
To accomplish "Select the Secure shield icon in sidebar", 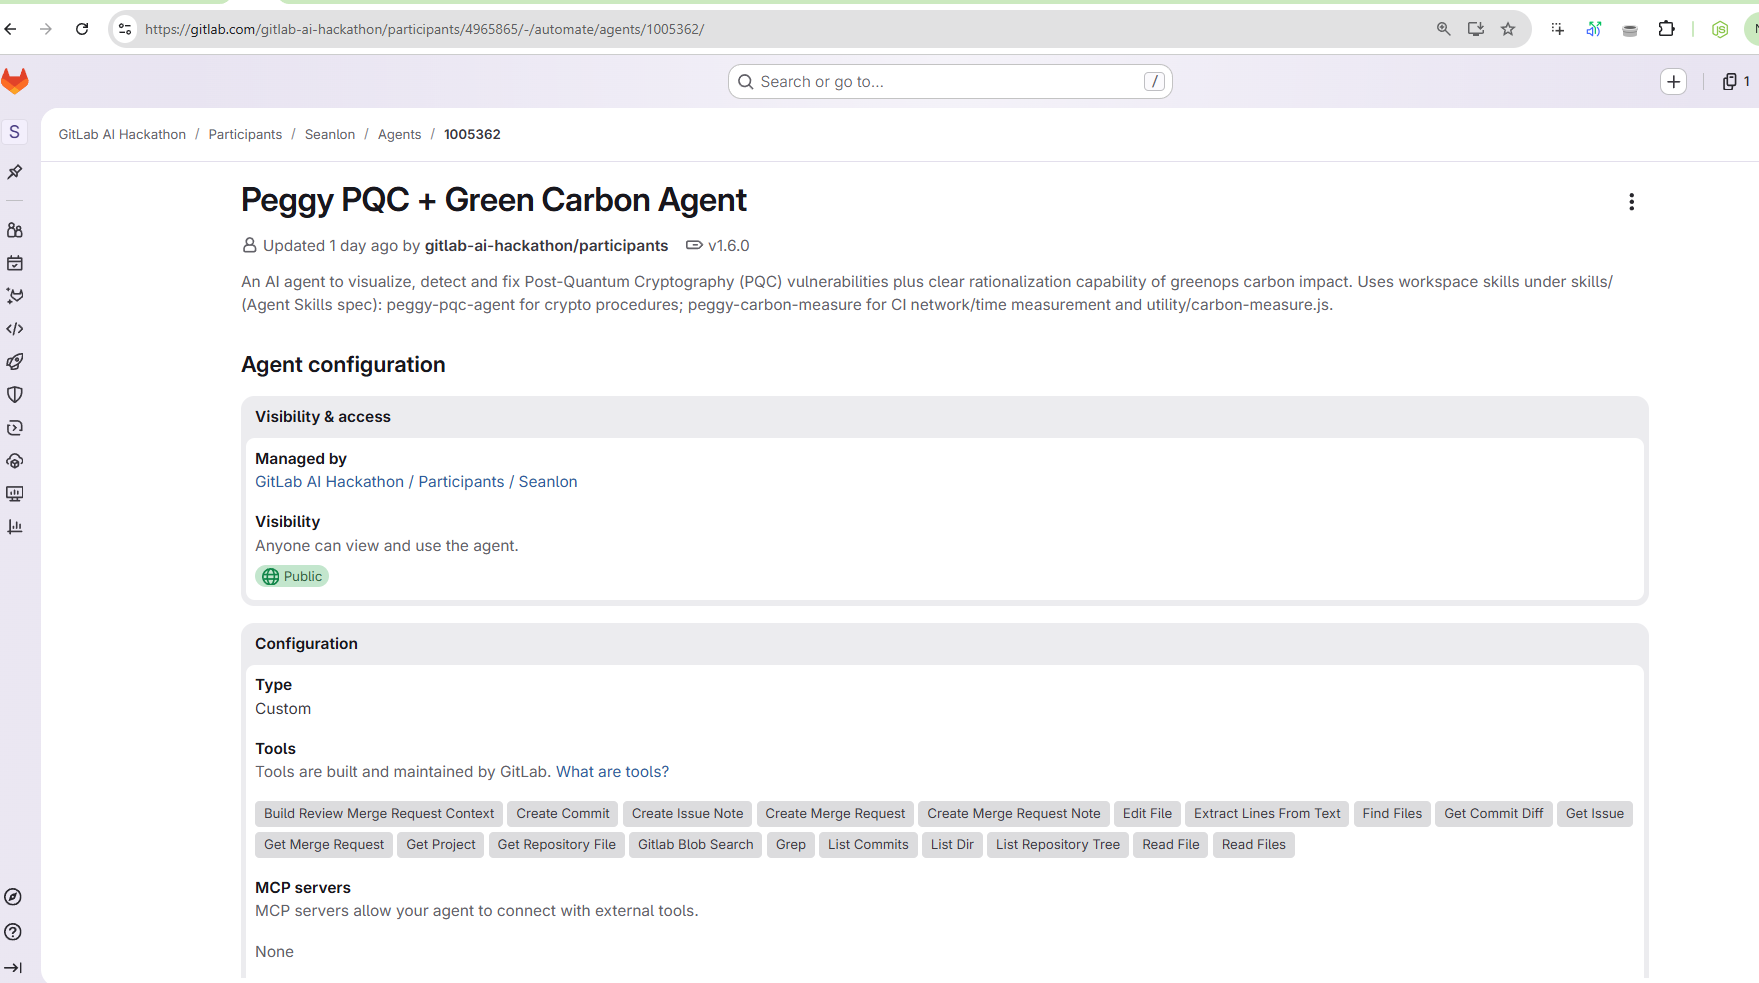I will [x=15, y=395].
